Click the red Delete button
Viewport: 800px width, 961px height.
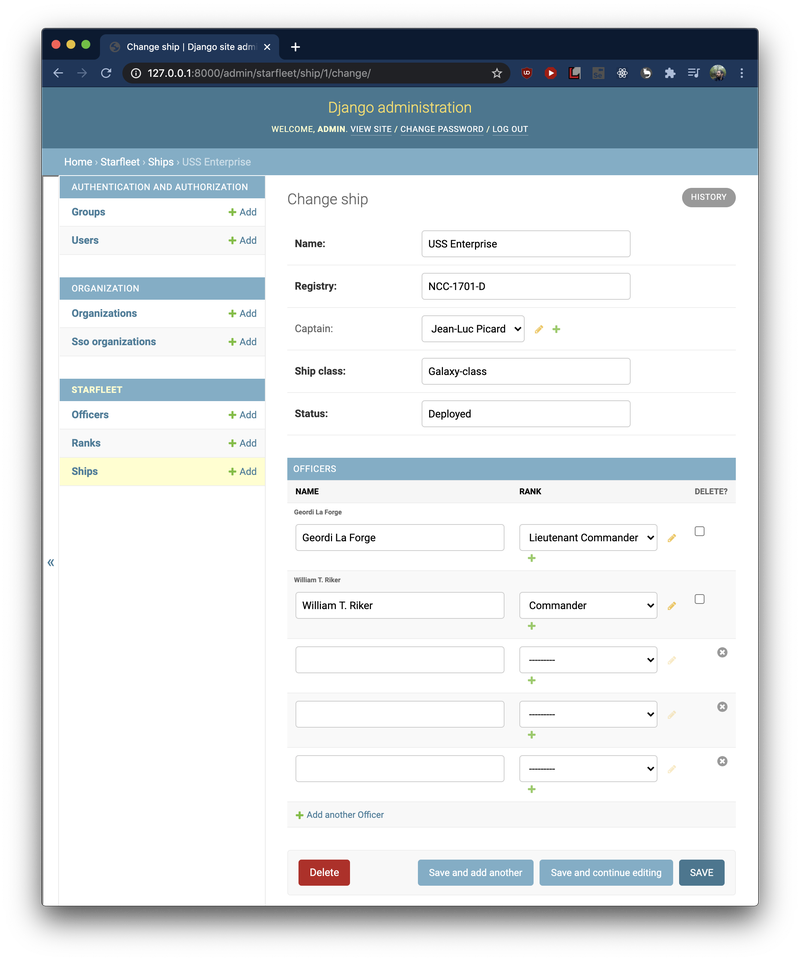tap(324, 872)
